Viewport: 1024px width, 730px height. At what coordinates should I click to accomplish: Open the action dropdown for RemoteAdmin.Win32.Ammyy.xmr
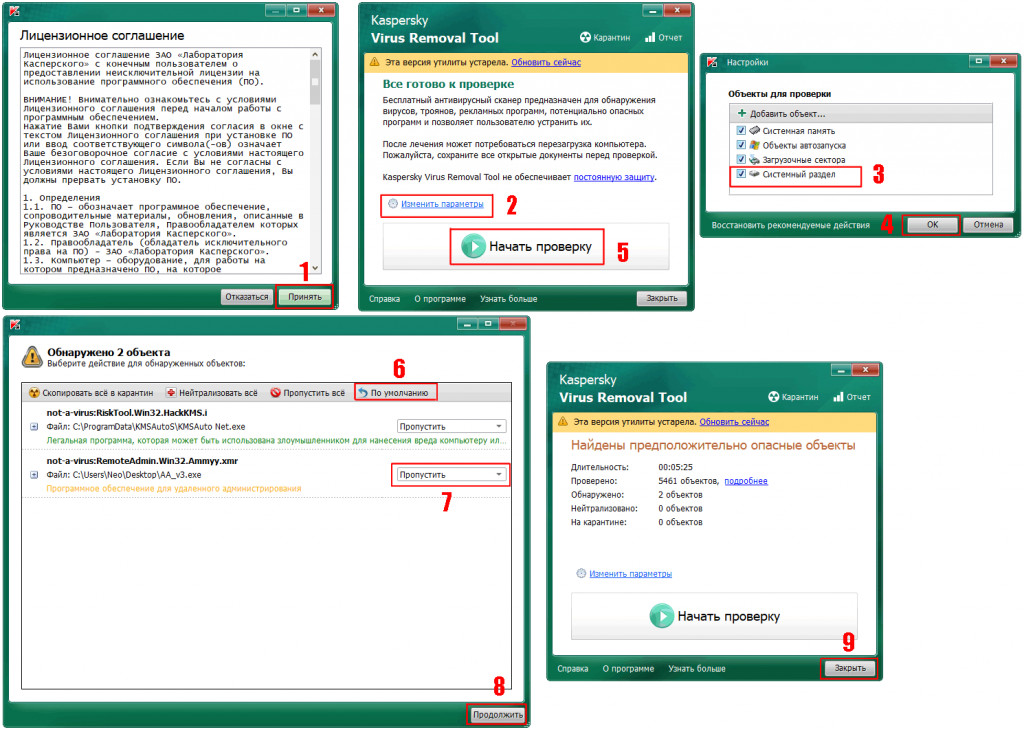(x=450, y=475)
